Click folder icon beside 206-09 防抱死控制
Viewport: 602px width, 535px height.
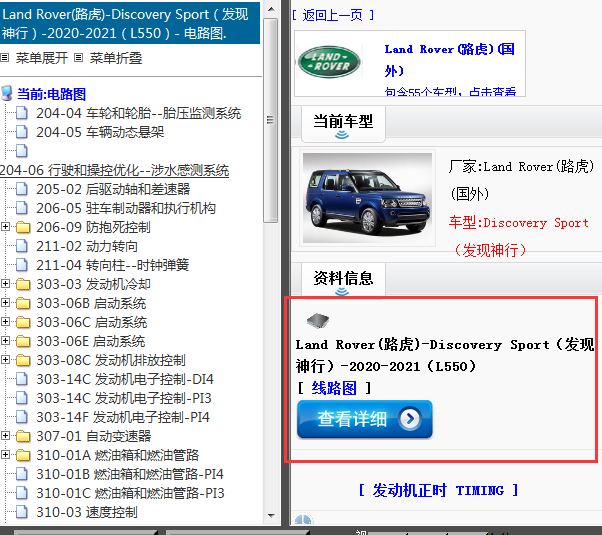(x=23, y=227)
